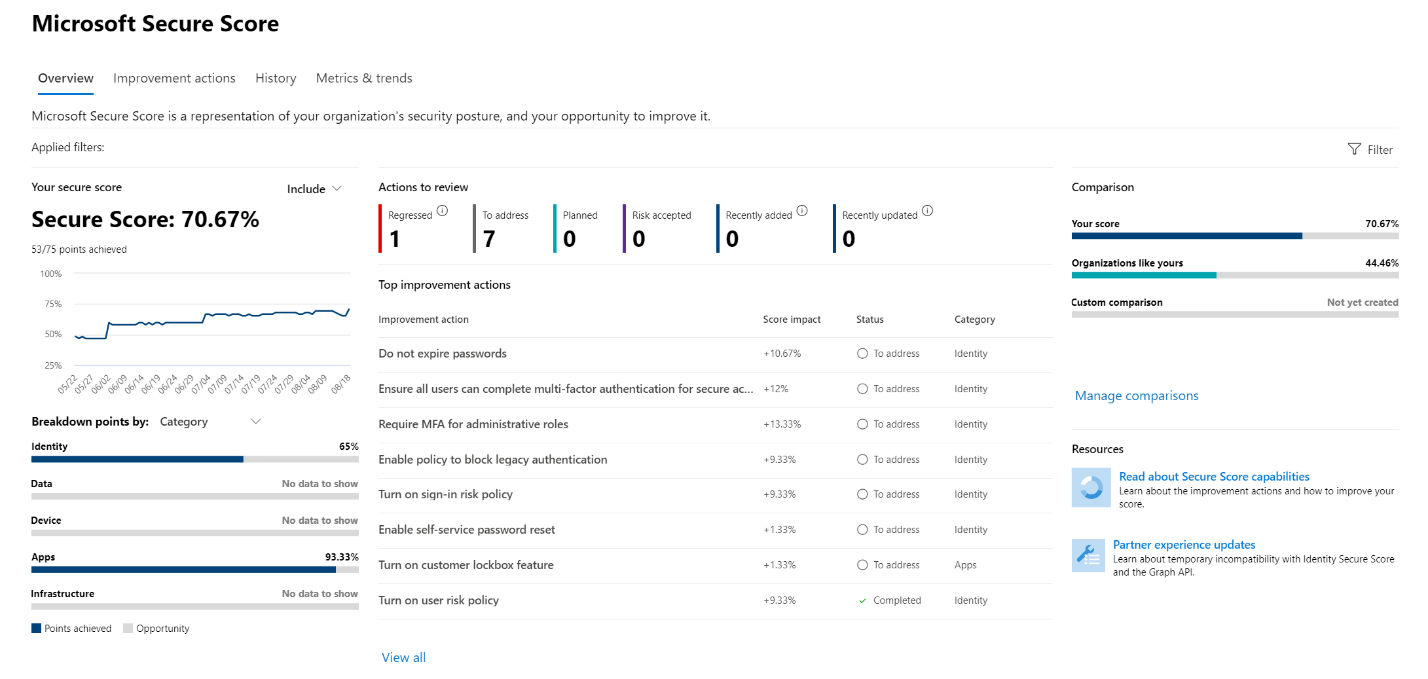1428x679 pixels.
Task: Open the Filter panel
Action: coord(1371,149)
